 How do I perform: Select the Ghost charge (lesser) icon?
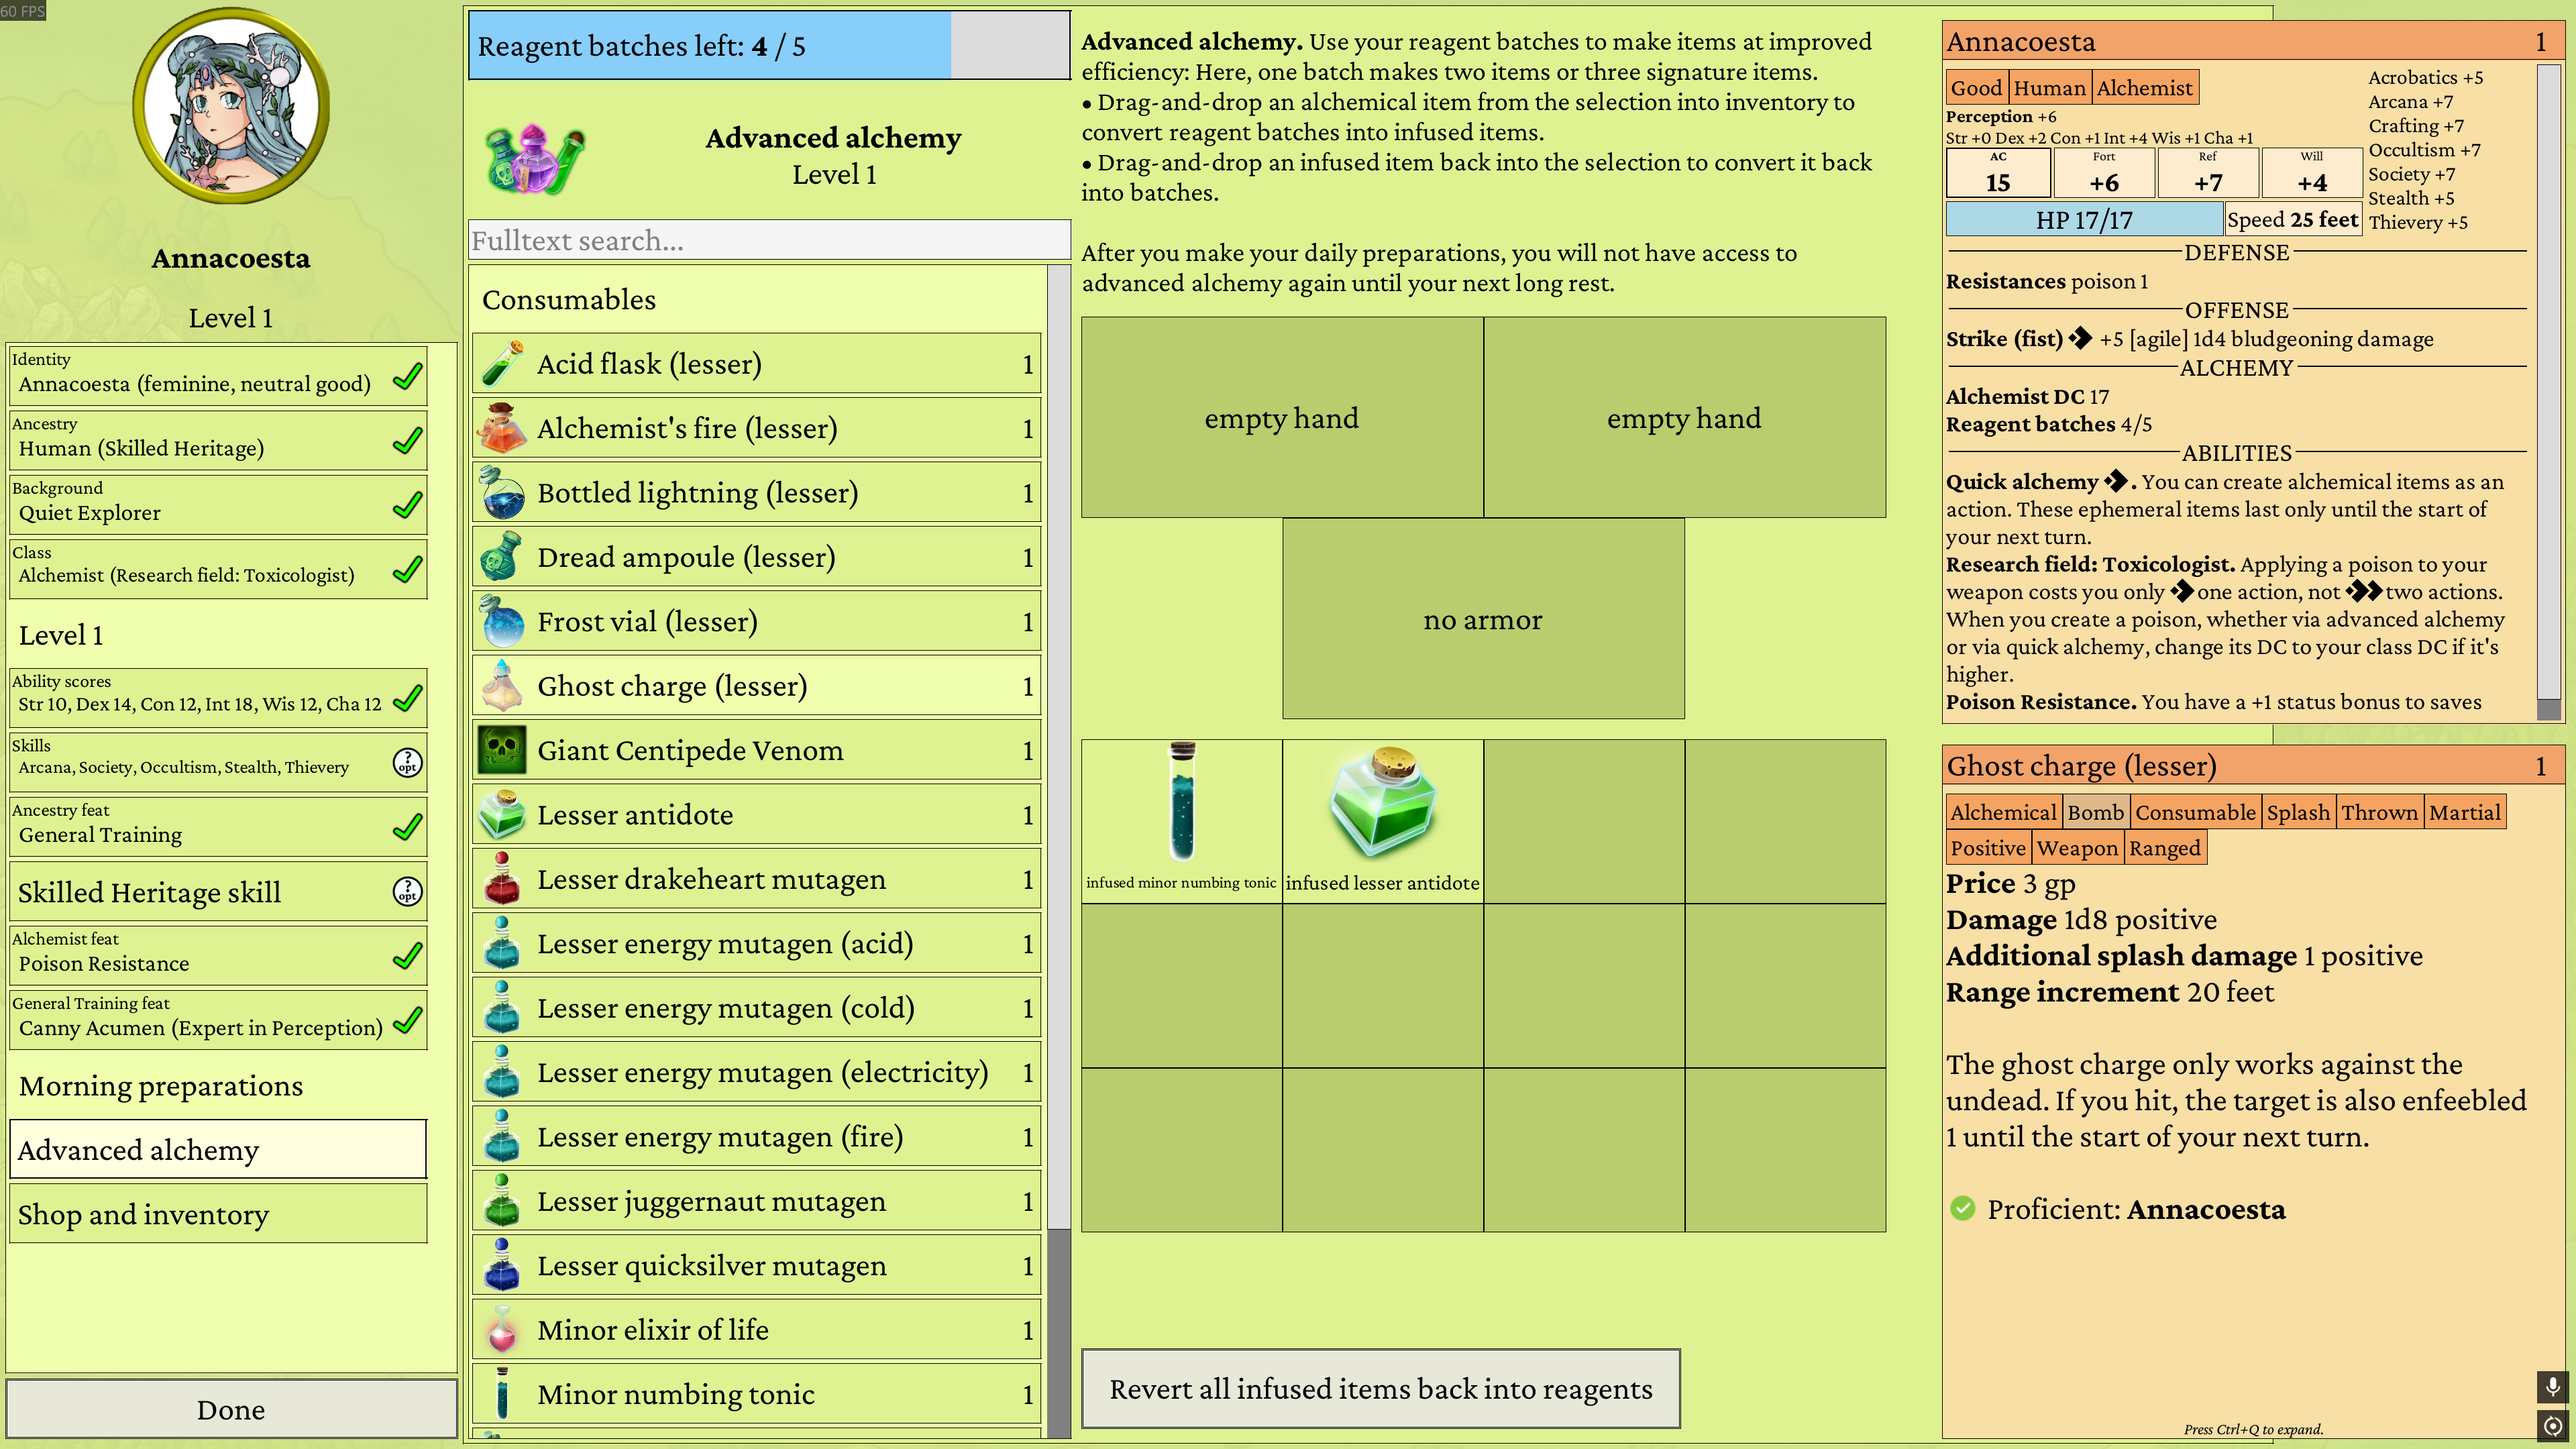502,686
